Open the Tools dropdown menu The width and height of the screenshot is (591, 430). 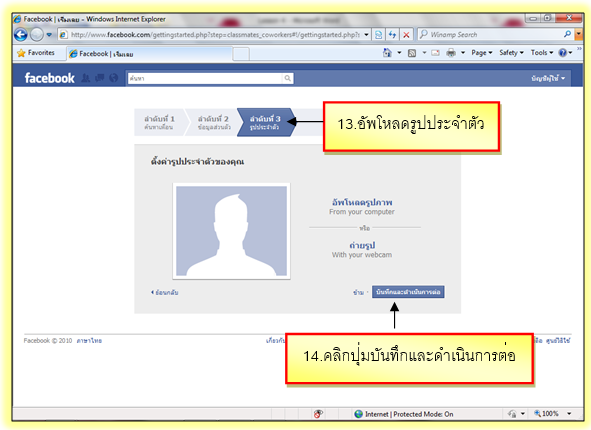click(x=542, y=53)
